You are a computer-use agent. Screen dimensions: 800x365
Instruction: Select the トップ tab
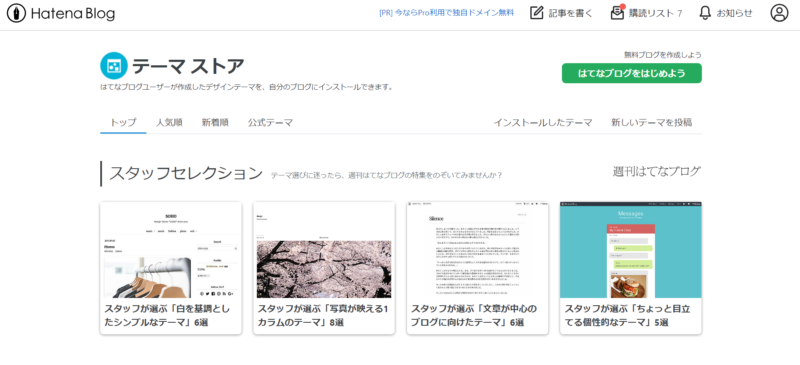123,123
